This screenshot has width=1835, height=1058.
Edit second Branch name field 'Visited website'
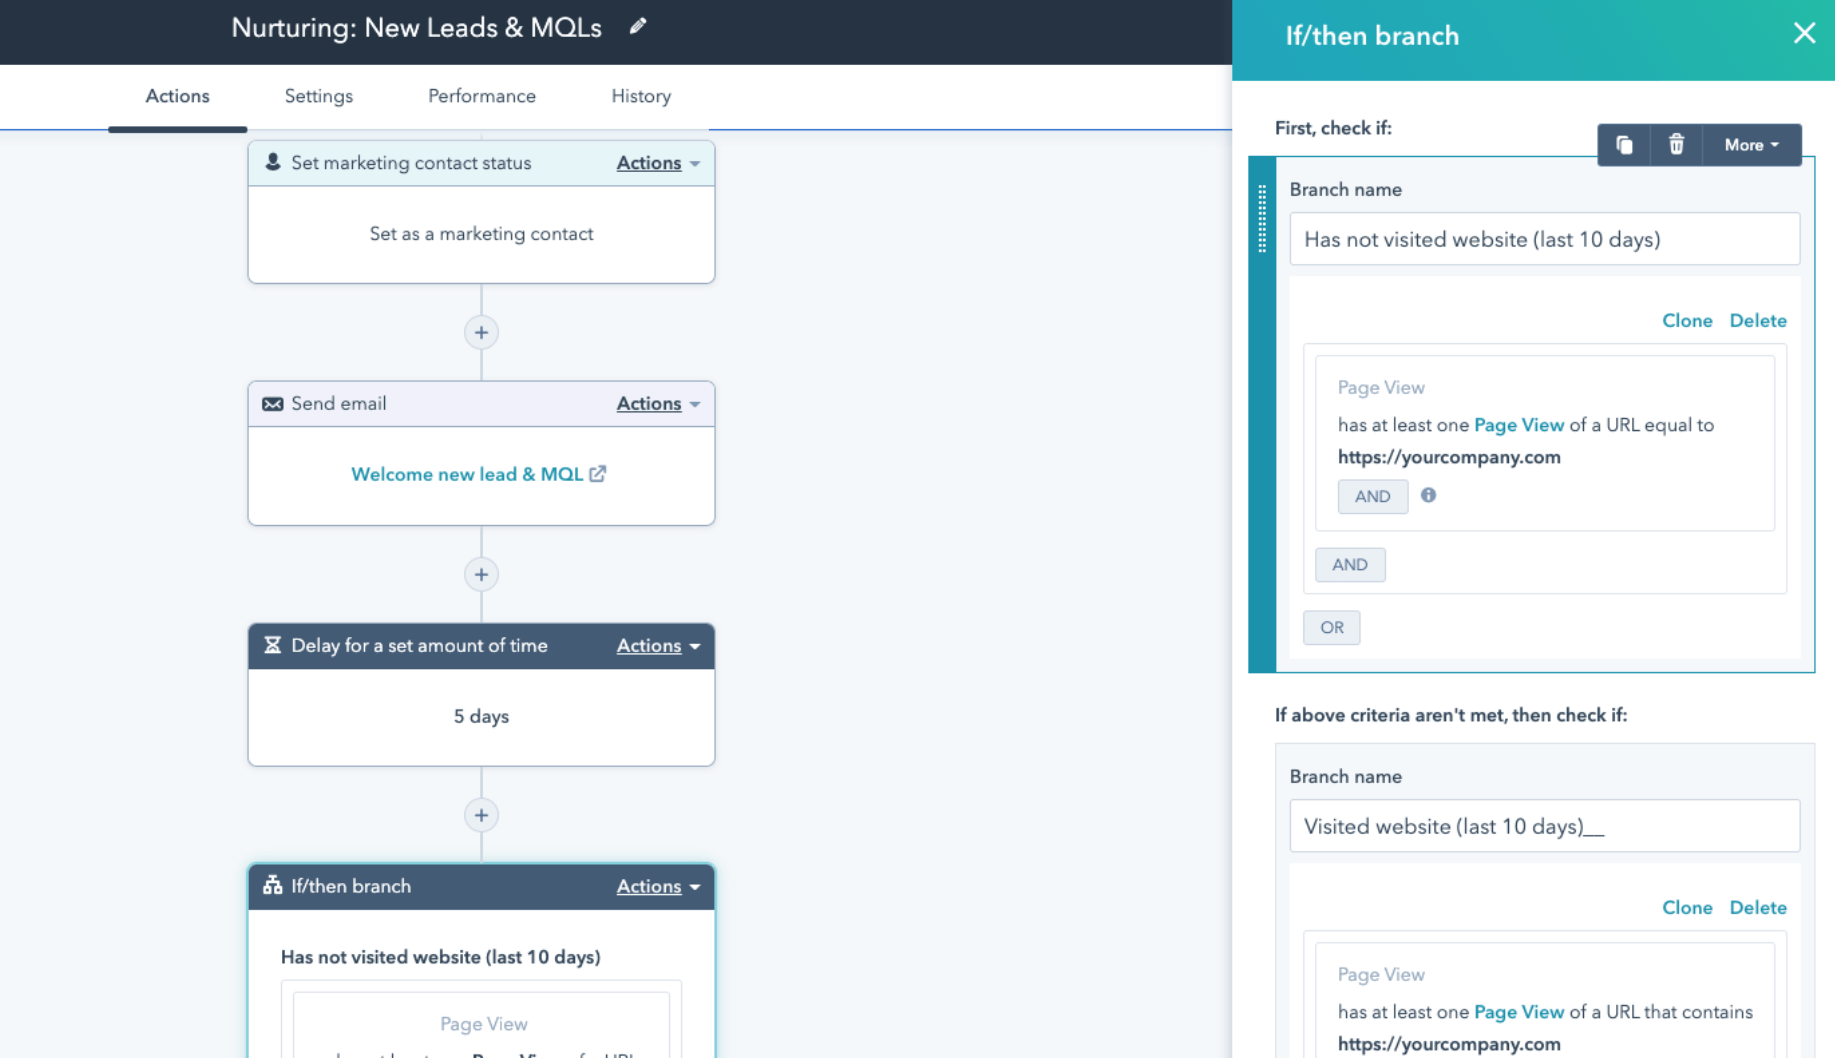tap(1544, 826)
